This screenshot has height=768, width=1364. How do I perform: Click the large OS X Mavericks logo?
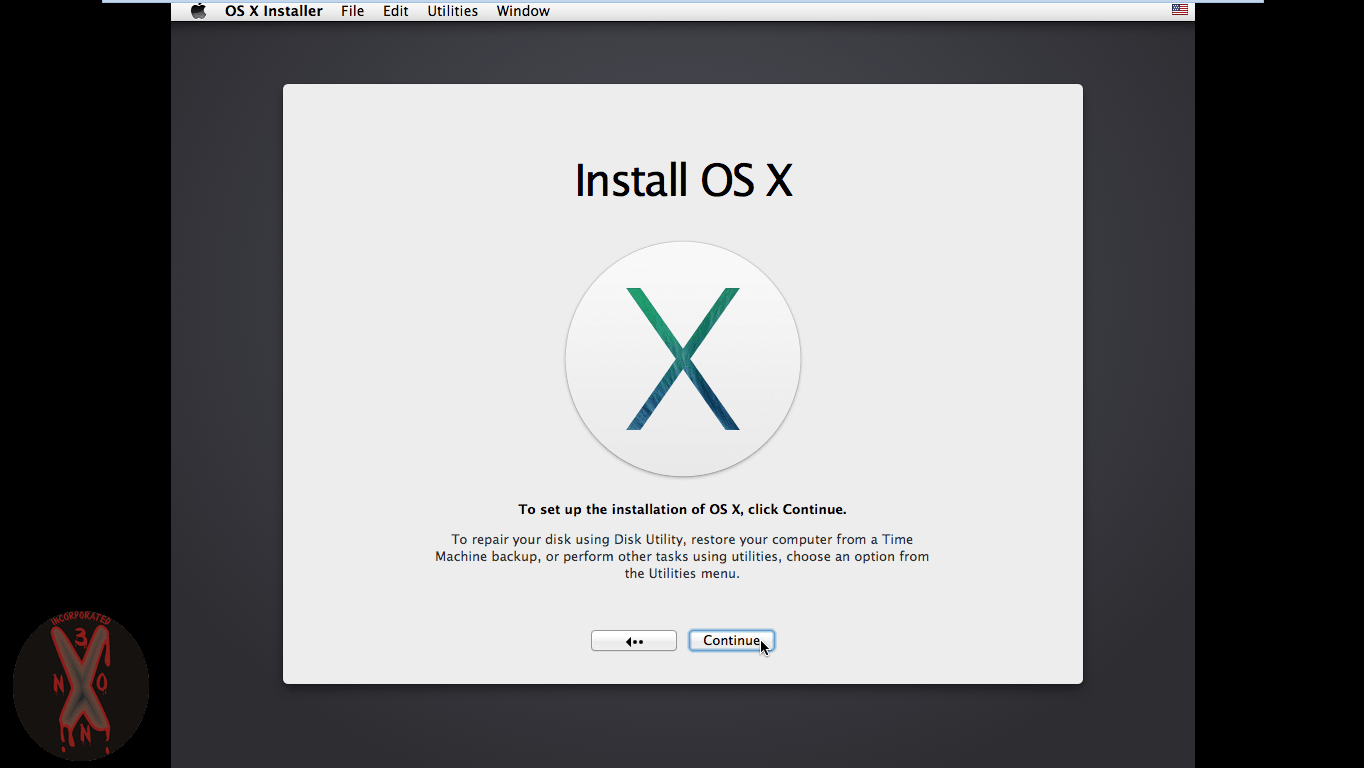pos(683,359)
